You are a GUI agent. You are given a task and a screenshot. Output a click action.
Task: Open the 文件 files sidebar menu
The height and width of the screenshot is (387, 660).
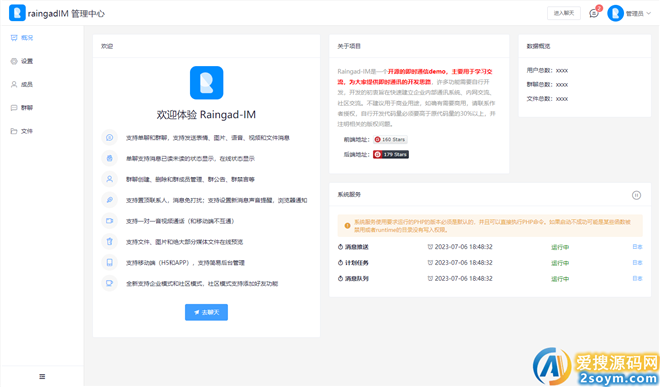click(22, 131)
